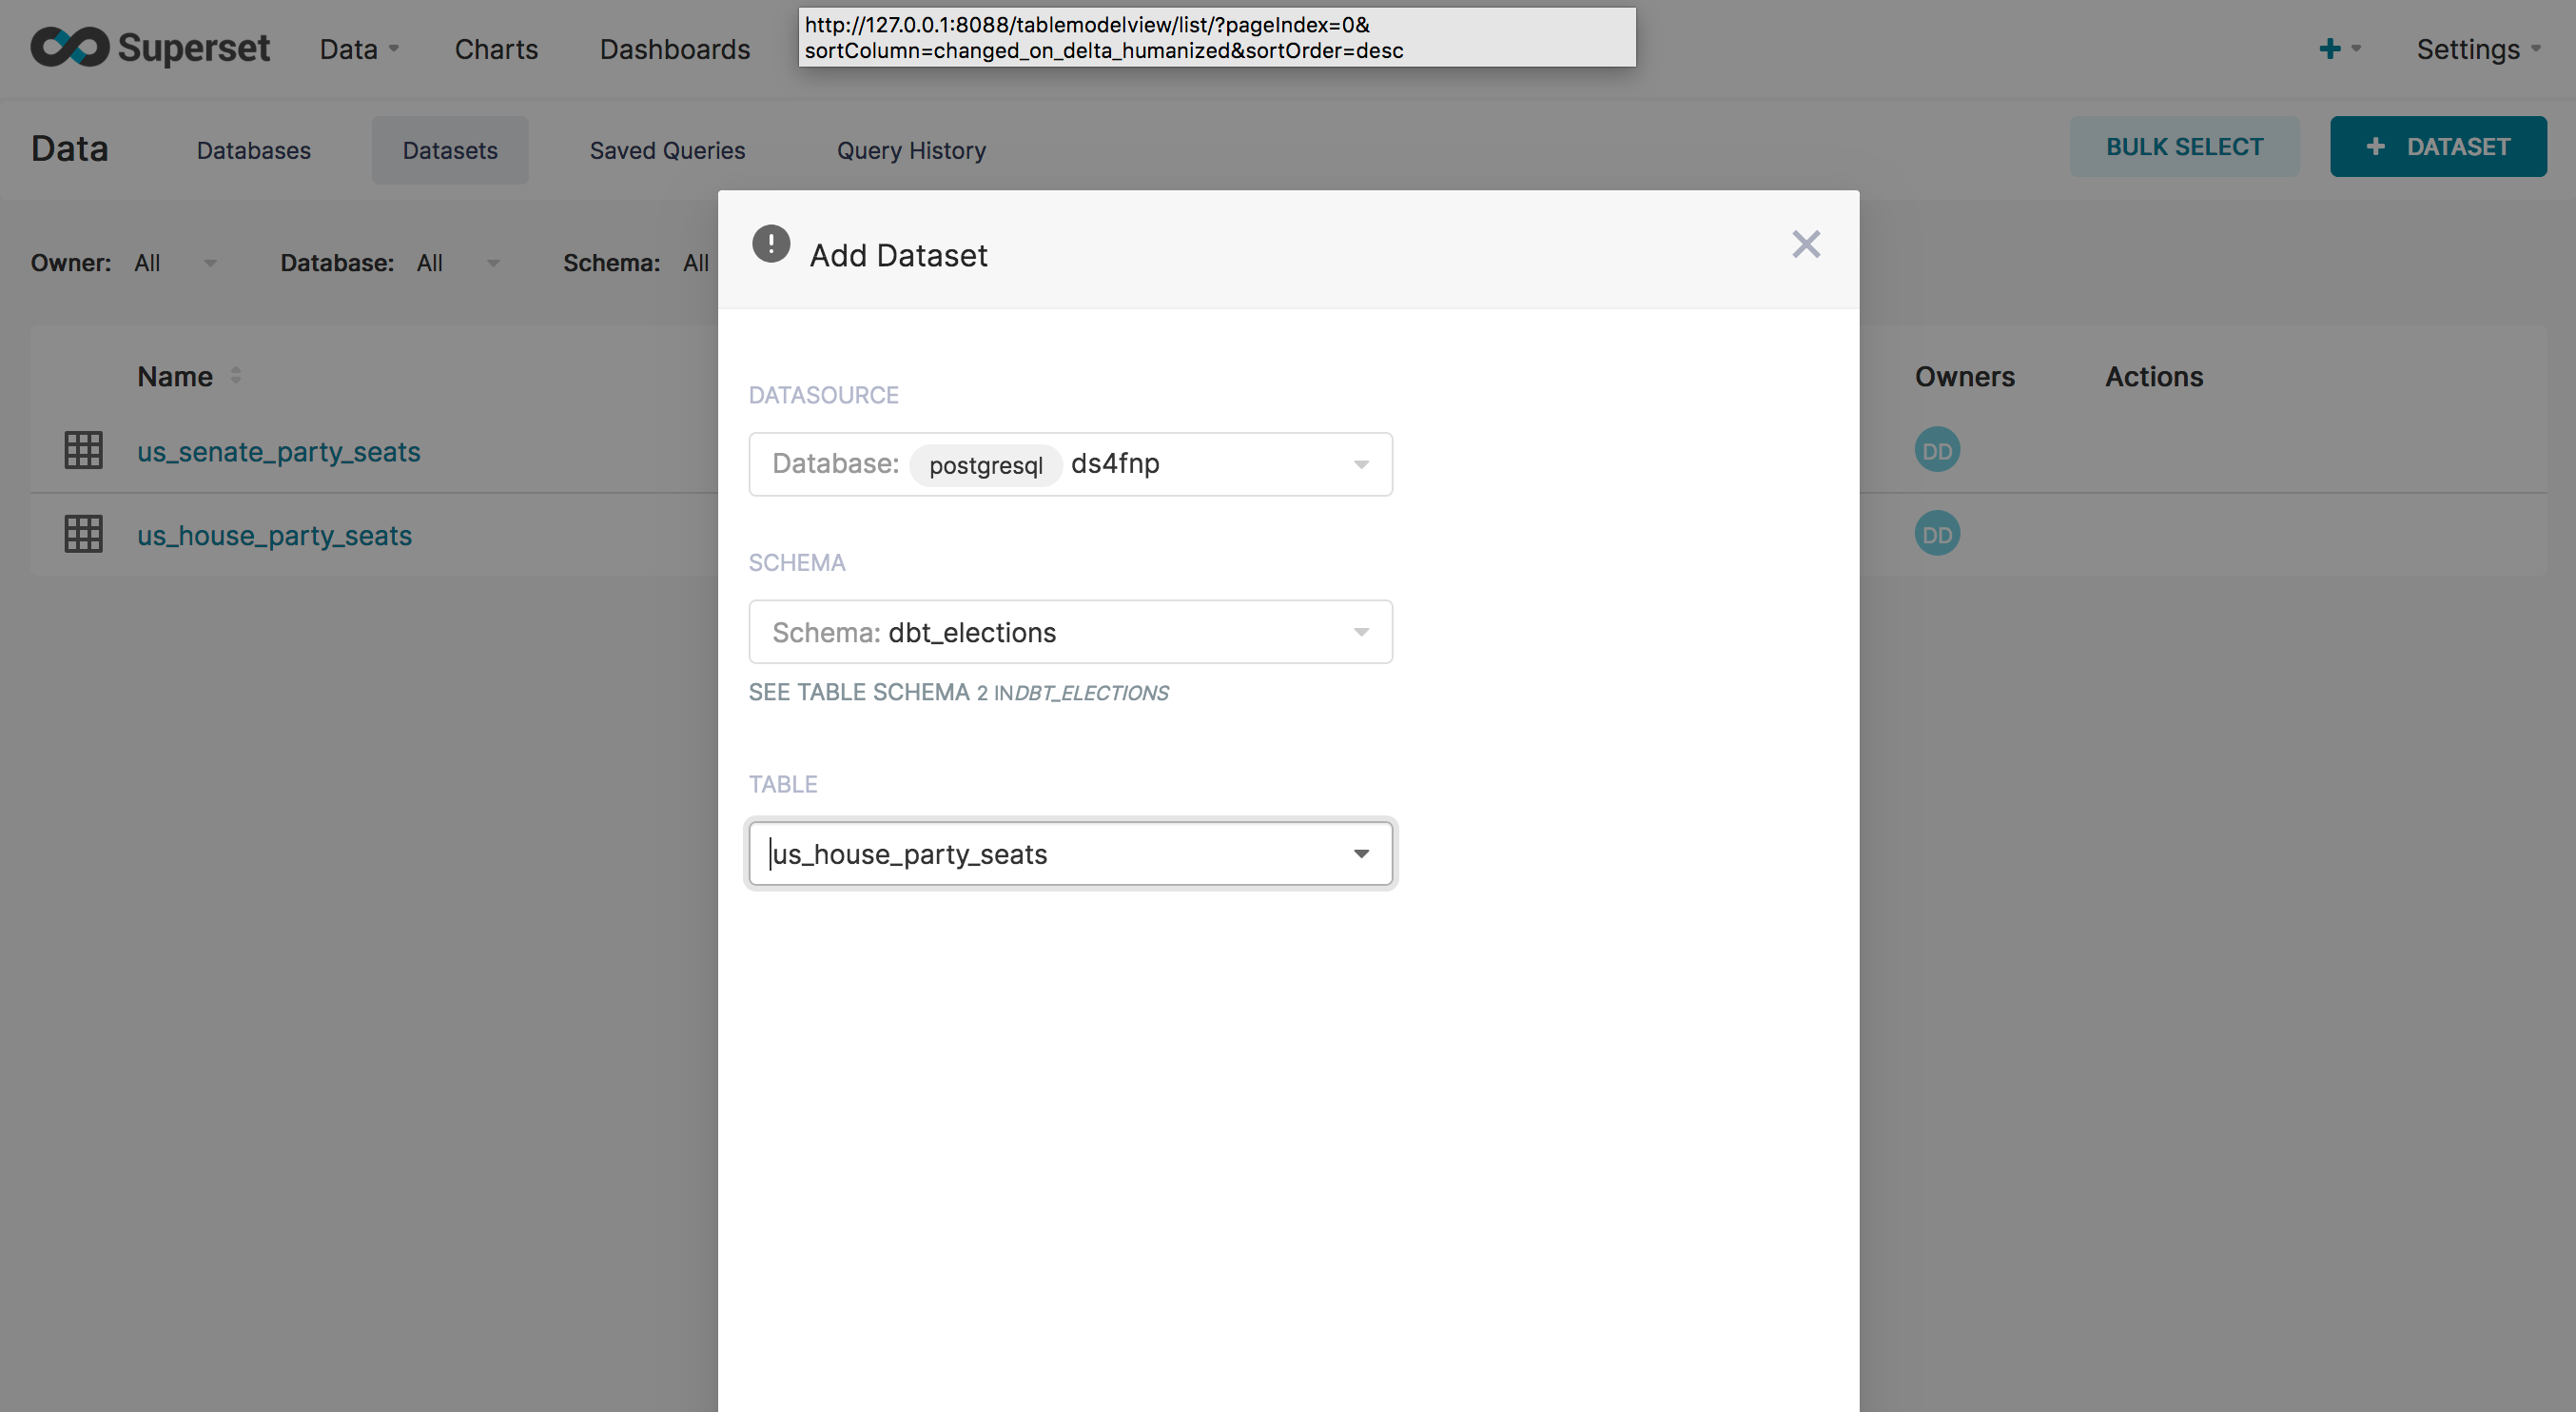Open the Schema dbt_elections dropdown

coord(1360,632)
